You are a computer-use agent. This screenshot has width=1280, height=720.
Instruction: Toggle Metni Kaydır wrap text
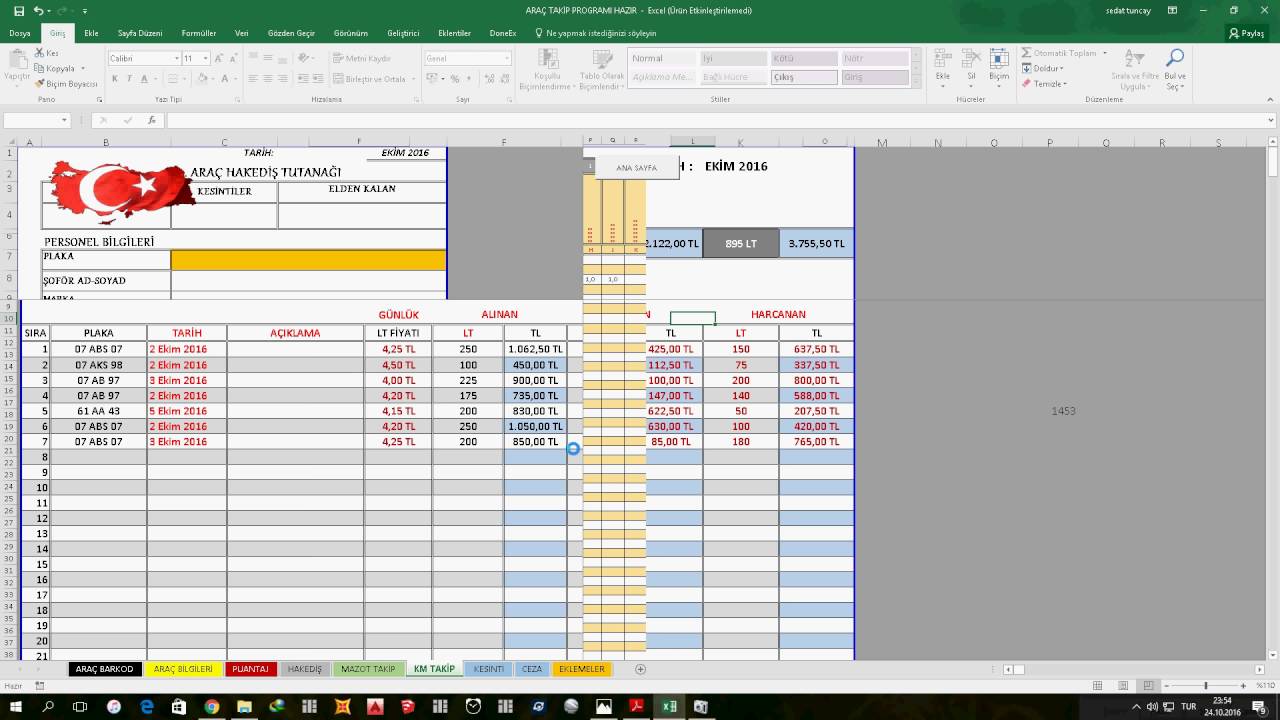pyautogui.click(x=361, y=58)
